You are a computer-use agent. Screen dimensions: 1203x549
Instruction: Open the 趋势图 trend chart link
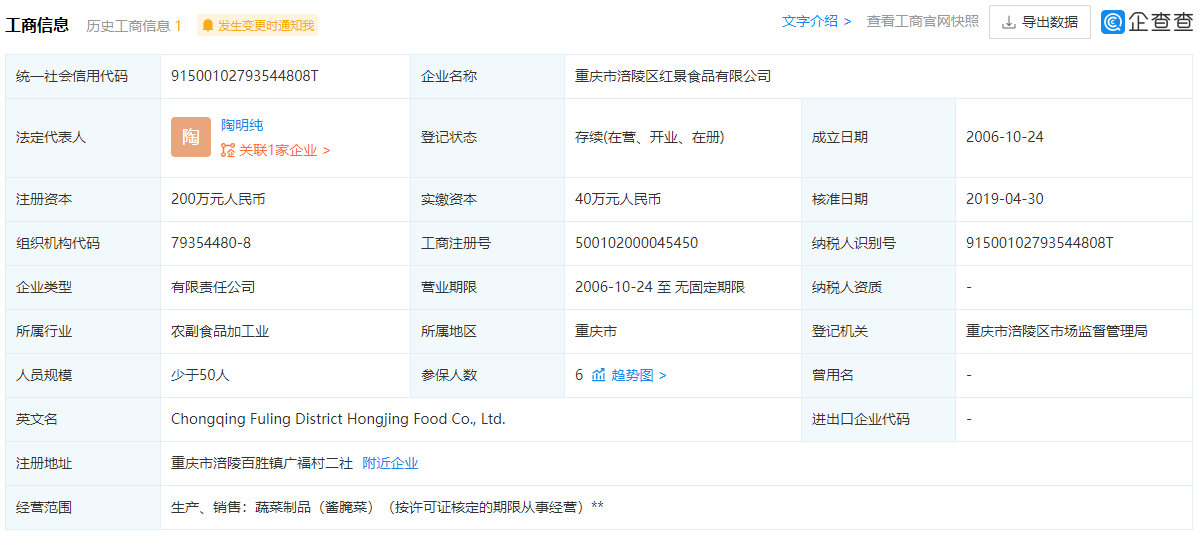638,375
